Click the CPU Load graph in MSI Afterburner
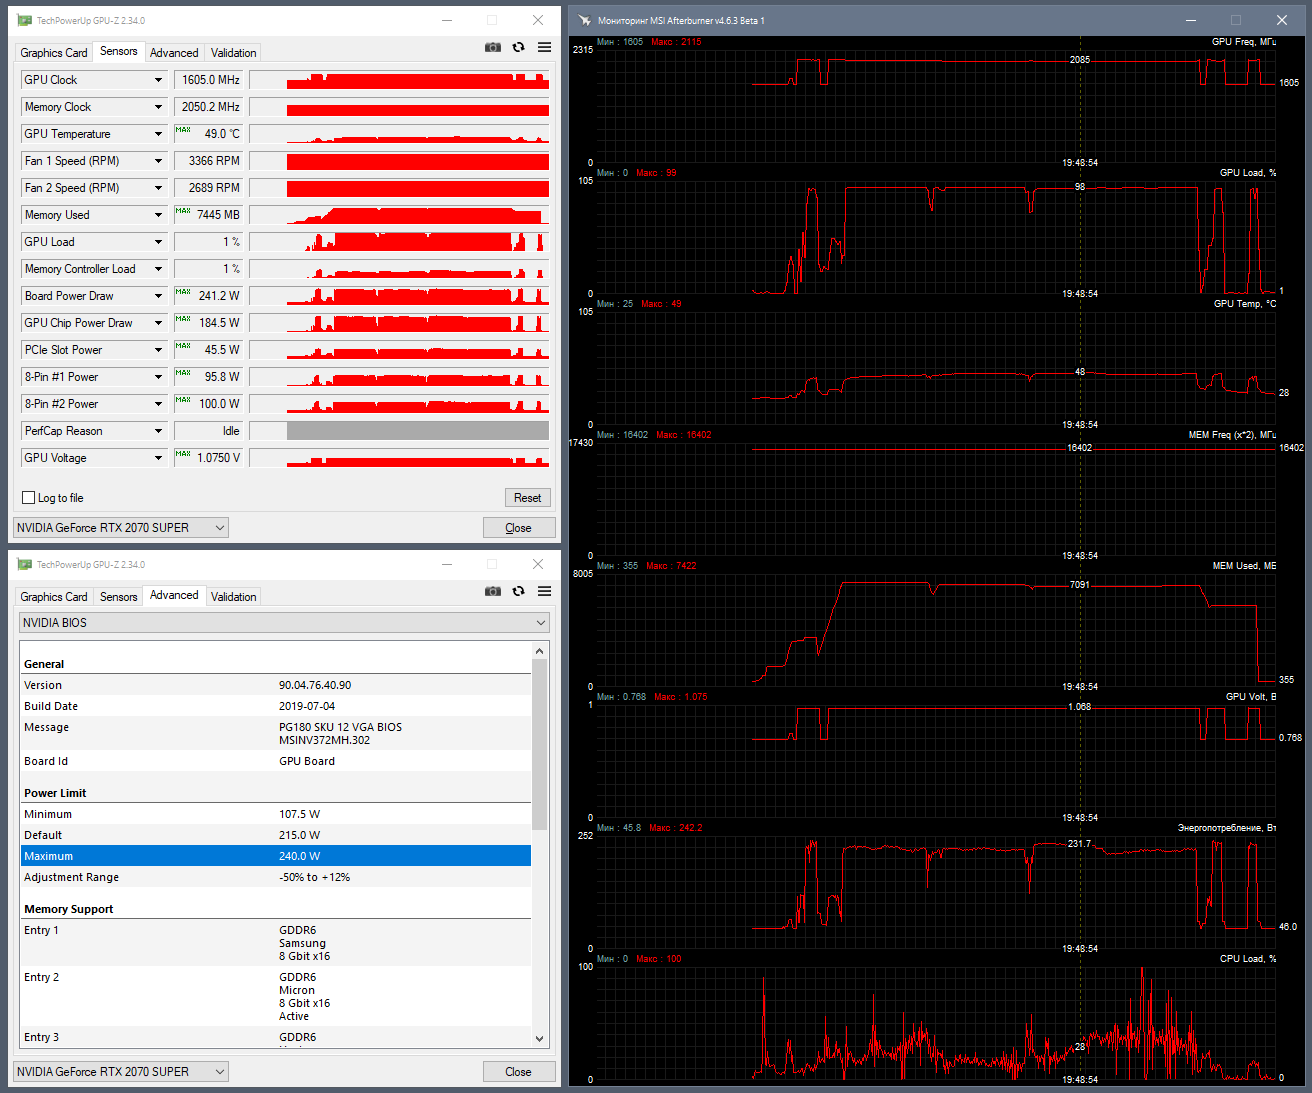Image resolution: width=1312 pixels, height=1093 pixels. pyautogui.click(x=936, y=1023)
